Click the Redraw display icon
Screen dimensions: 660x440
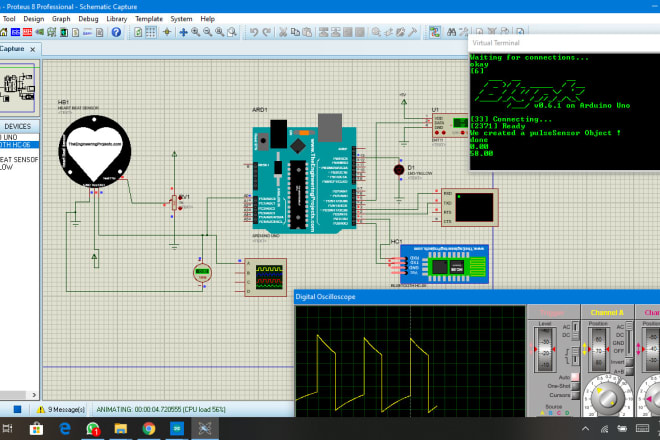(138, 32)
